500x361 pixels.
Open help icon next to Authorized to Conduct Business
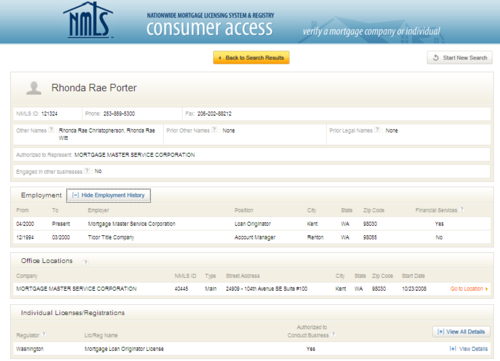(x=333, y=334)
